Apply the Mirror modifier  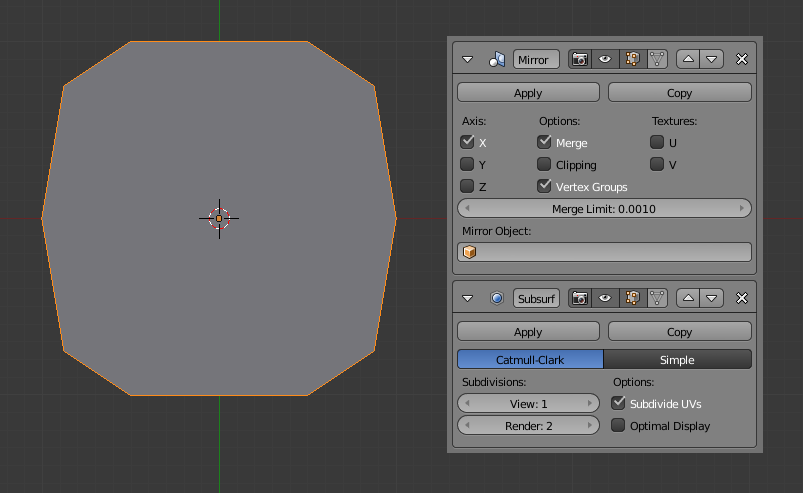[528, 92]
